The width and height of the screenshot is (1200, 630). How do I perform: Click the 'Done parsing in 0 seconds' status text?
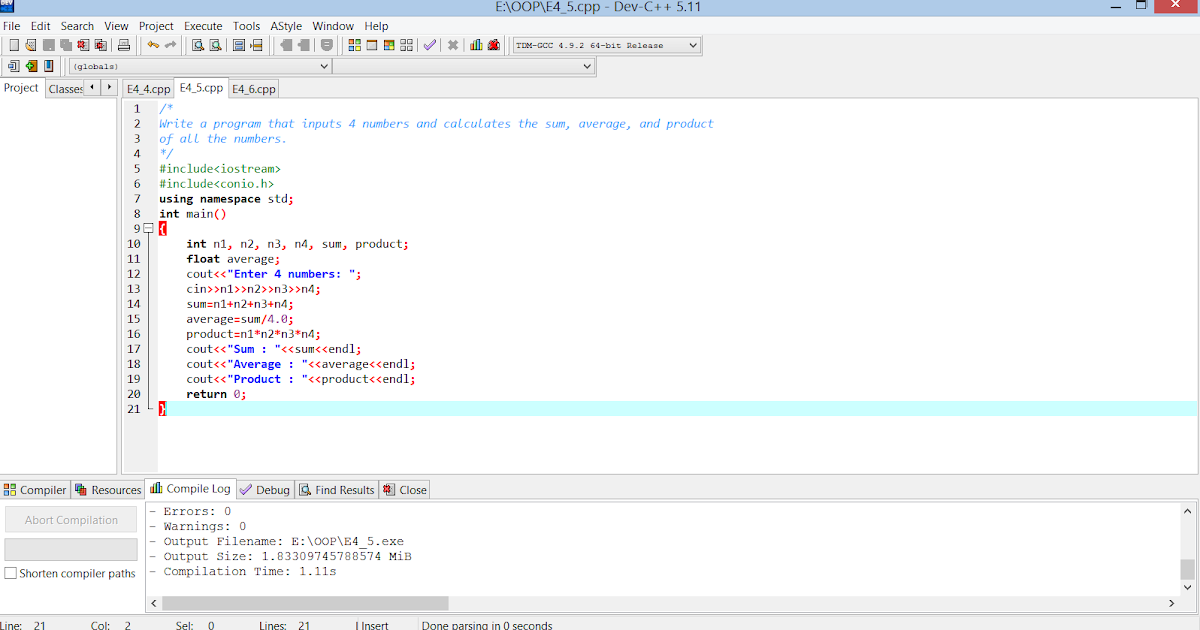coord(487,626)
